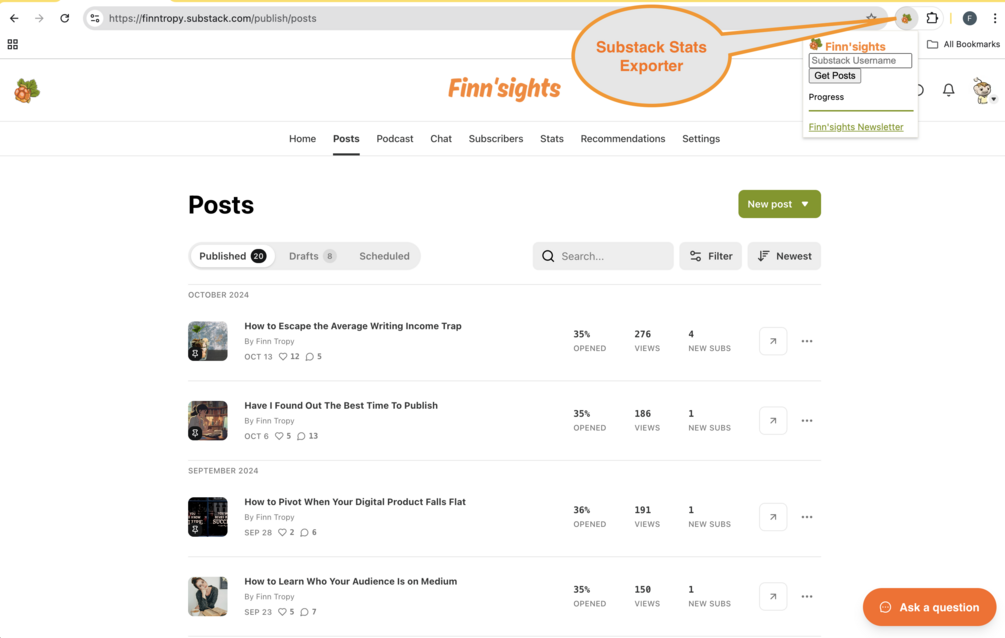Open the Settings tab

click(x=701, y=139)
